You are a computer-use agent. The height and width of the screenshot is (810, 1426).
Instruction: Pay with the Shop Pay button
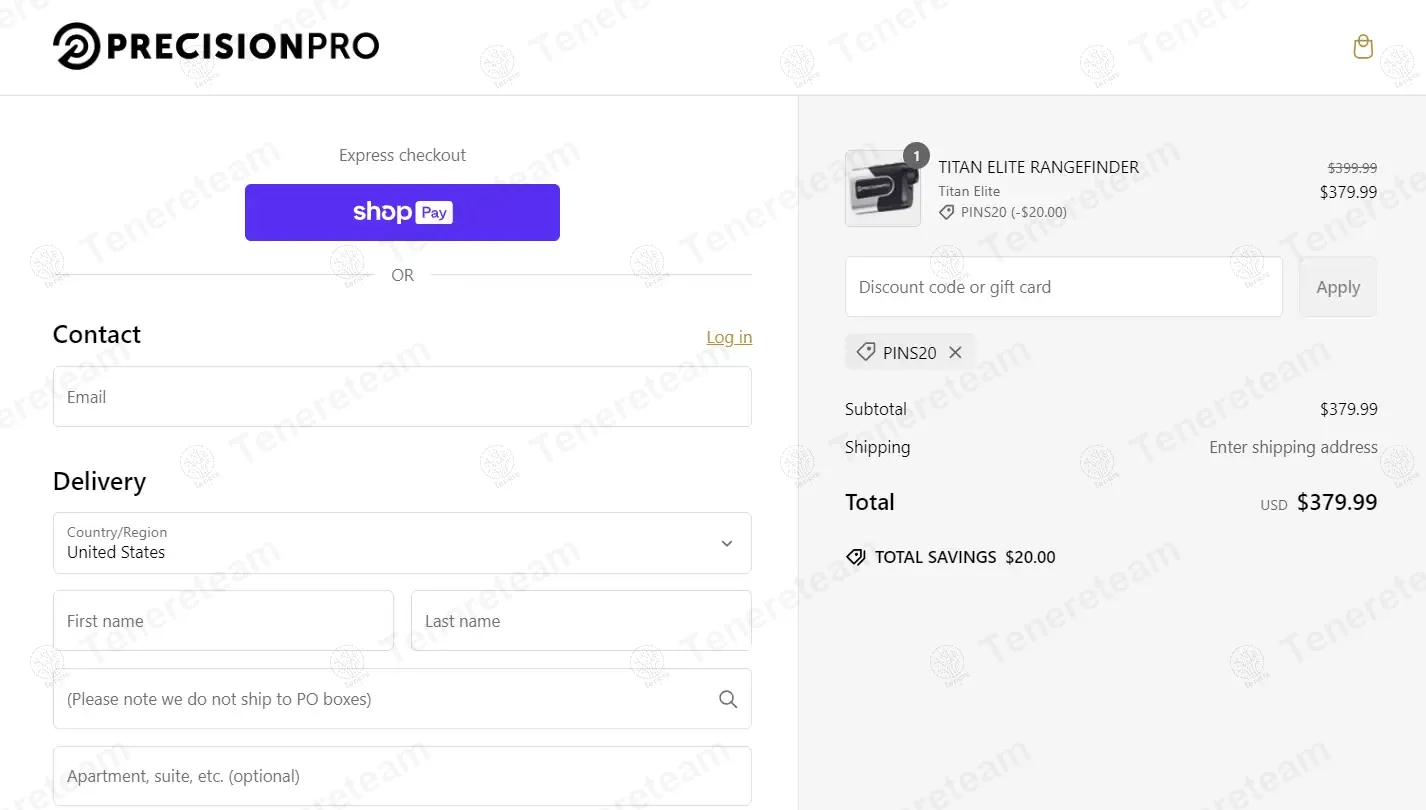point(402,212)
